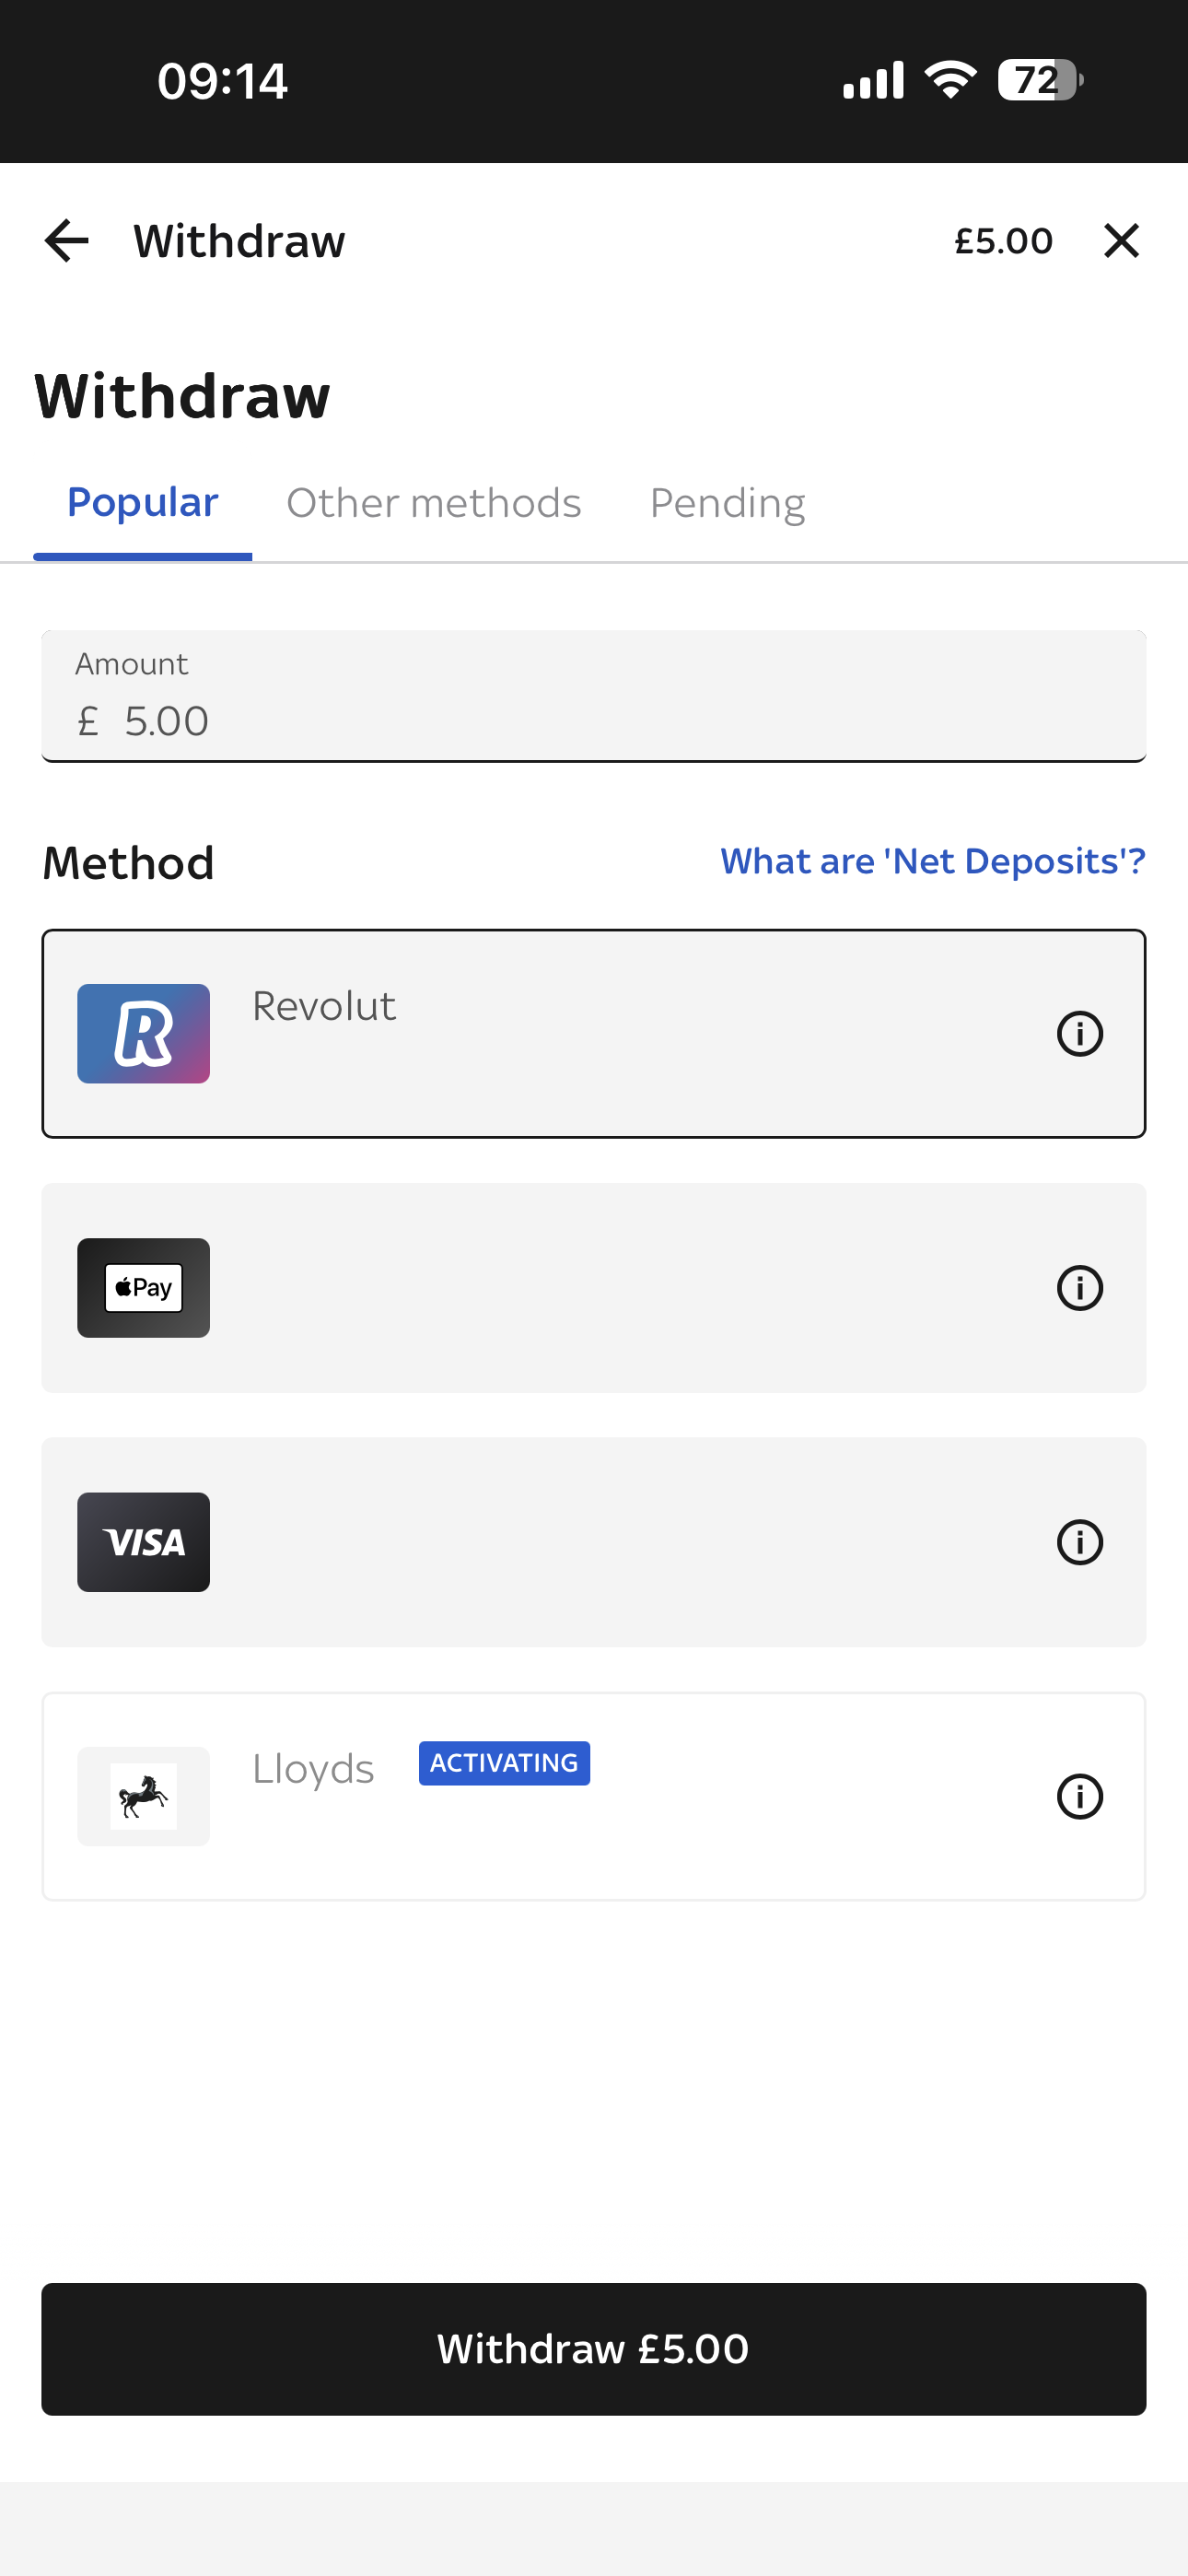Screen dimensions: 1188x2576
Task: Tap the Withdraw £5.00 button
Action: 594,2349
